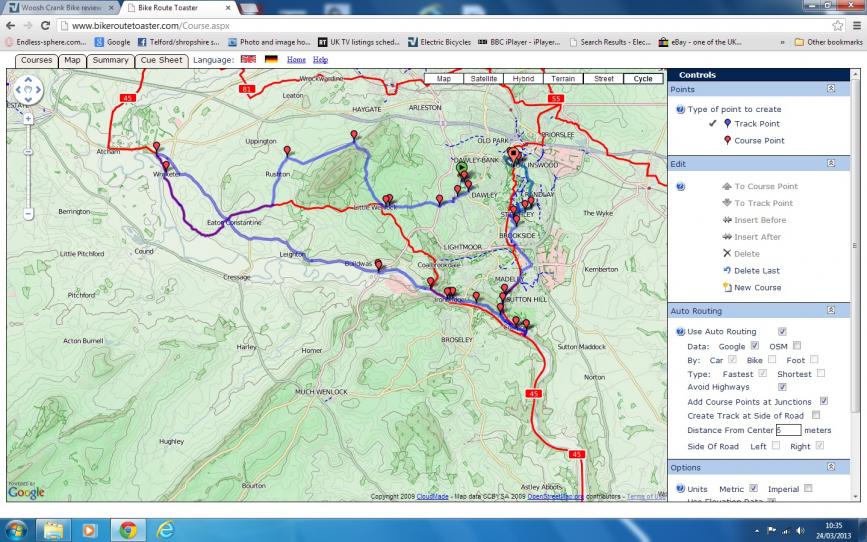Open Google Chrome from the taskbar
This screenshot has height=542, width=867.
click(128, 530)
